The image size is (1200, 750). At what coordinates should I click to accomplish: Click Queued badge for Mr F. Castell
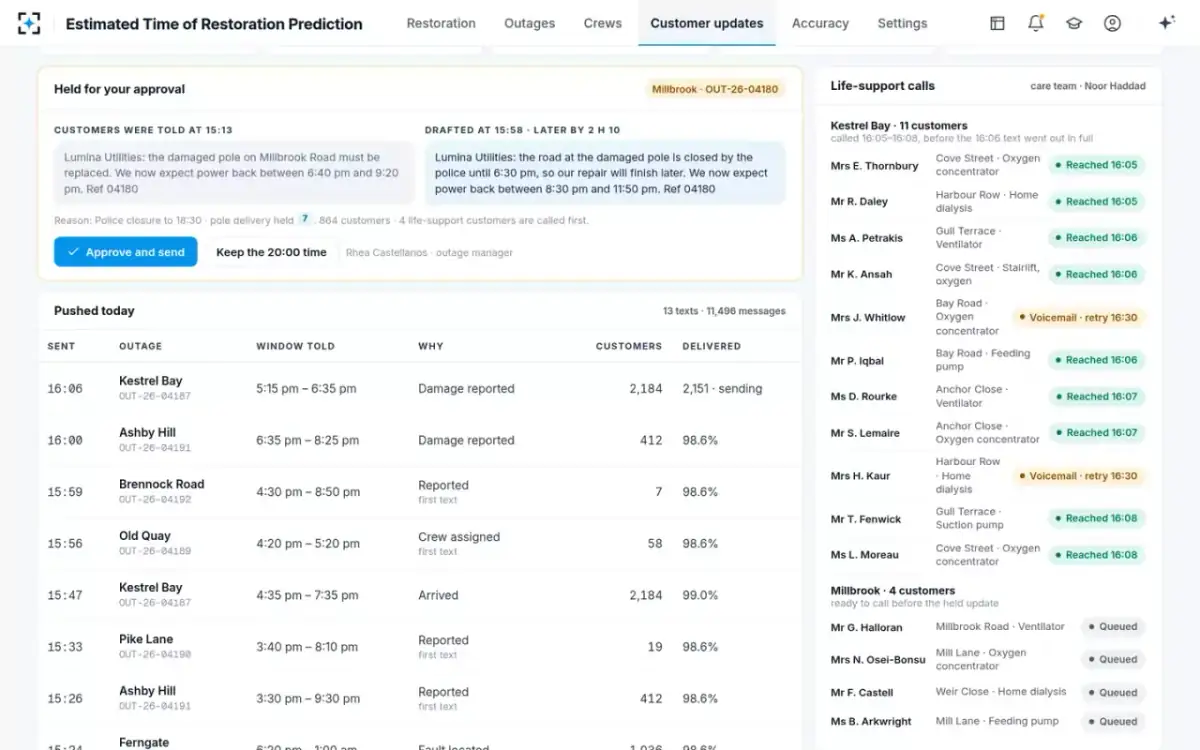point(1112,692)
